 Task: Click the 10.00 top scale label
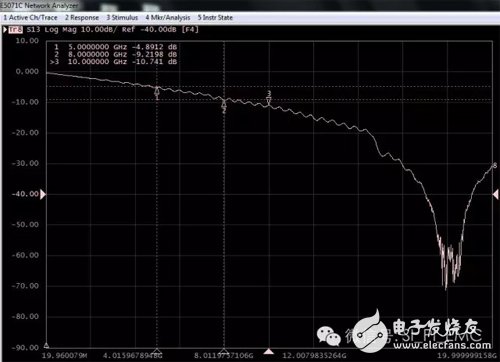(x=27, y=41)
